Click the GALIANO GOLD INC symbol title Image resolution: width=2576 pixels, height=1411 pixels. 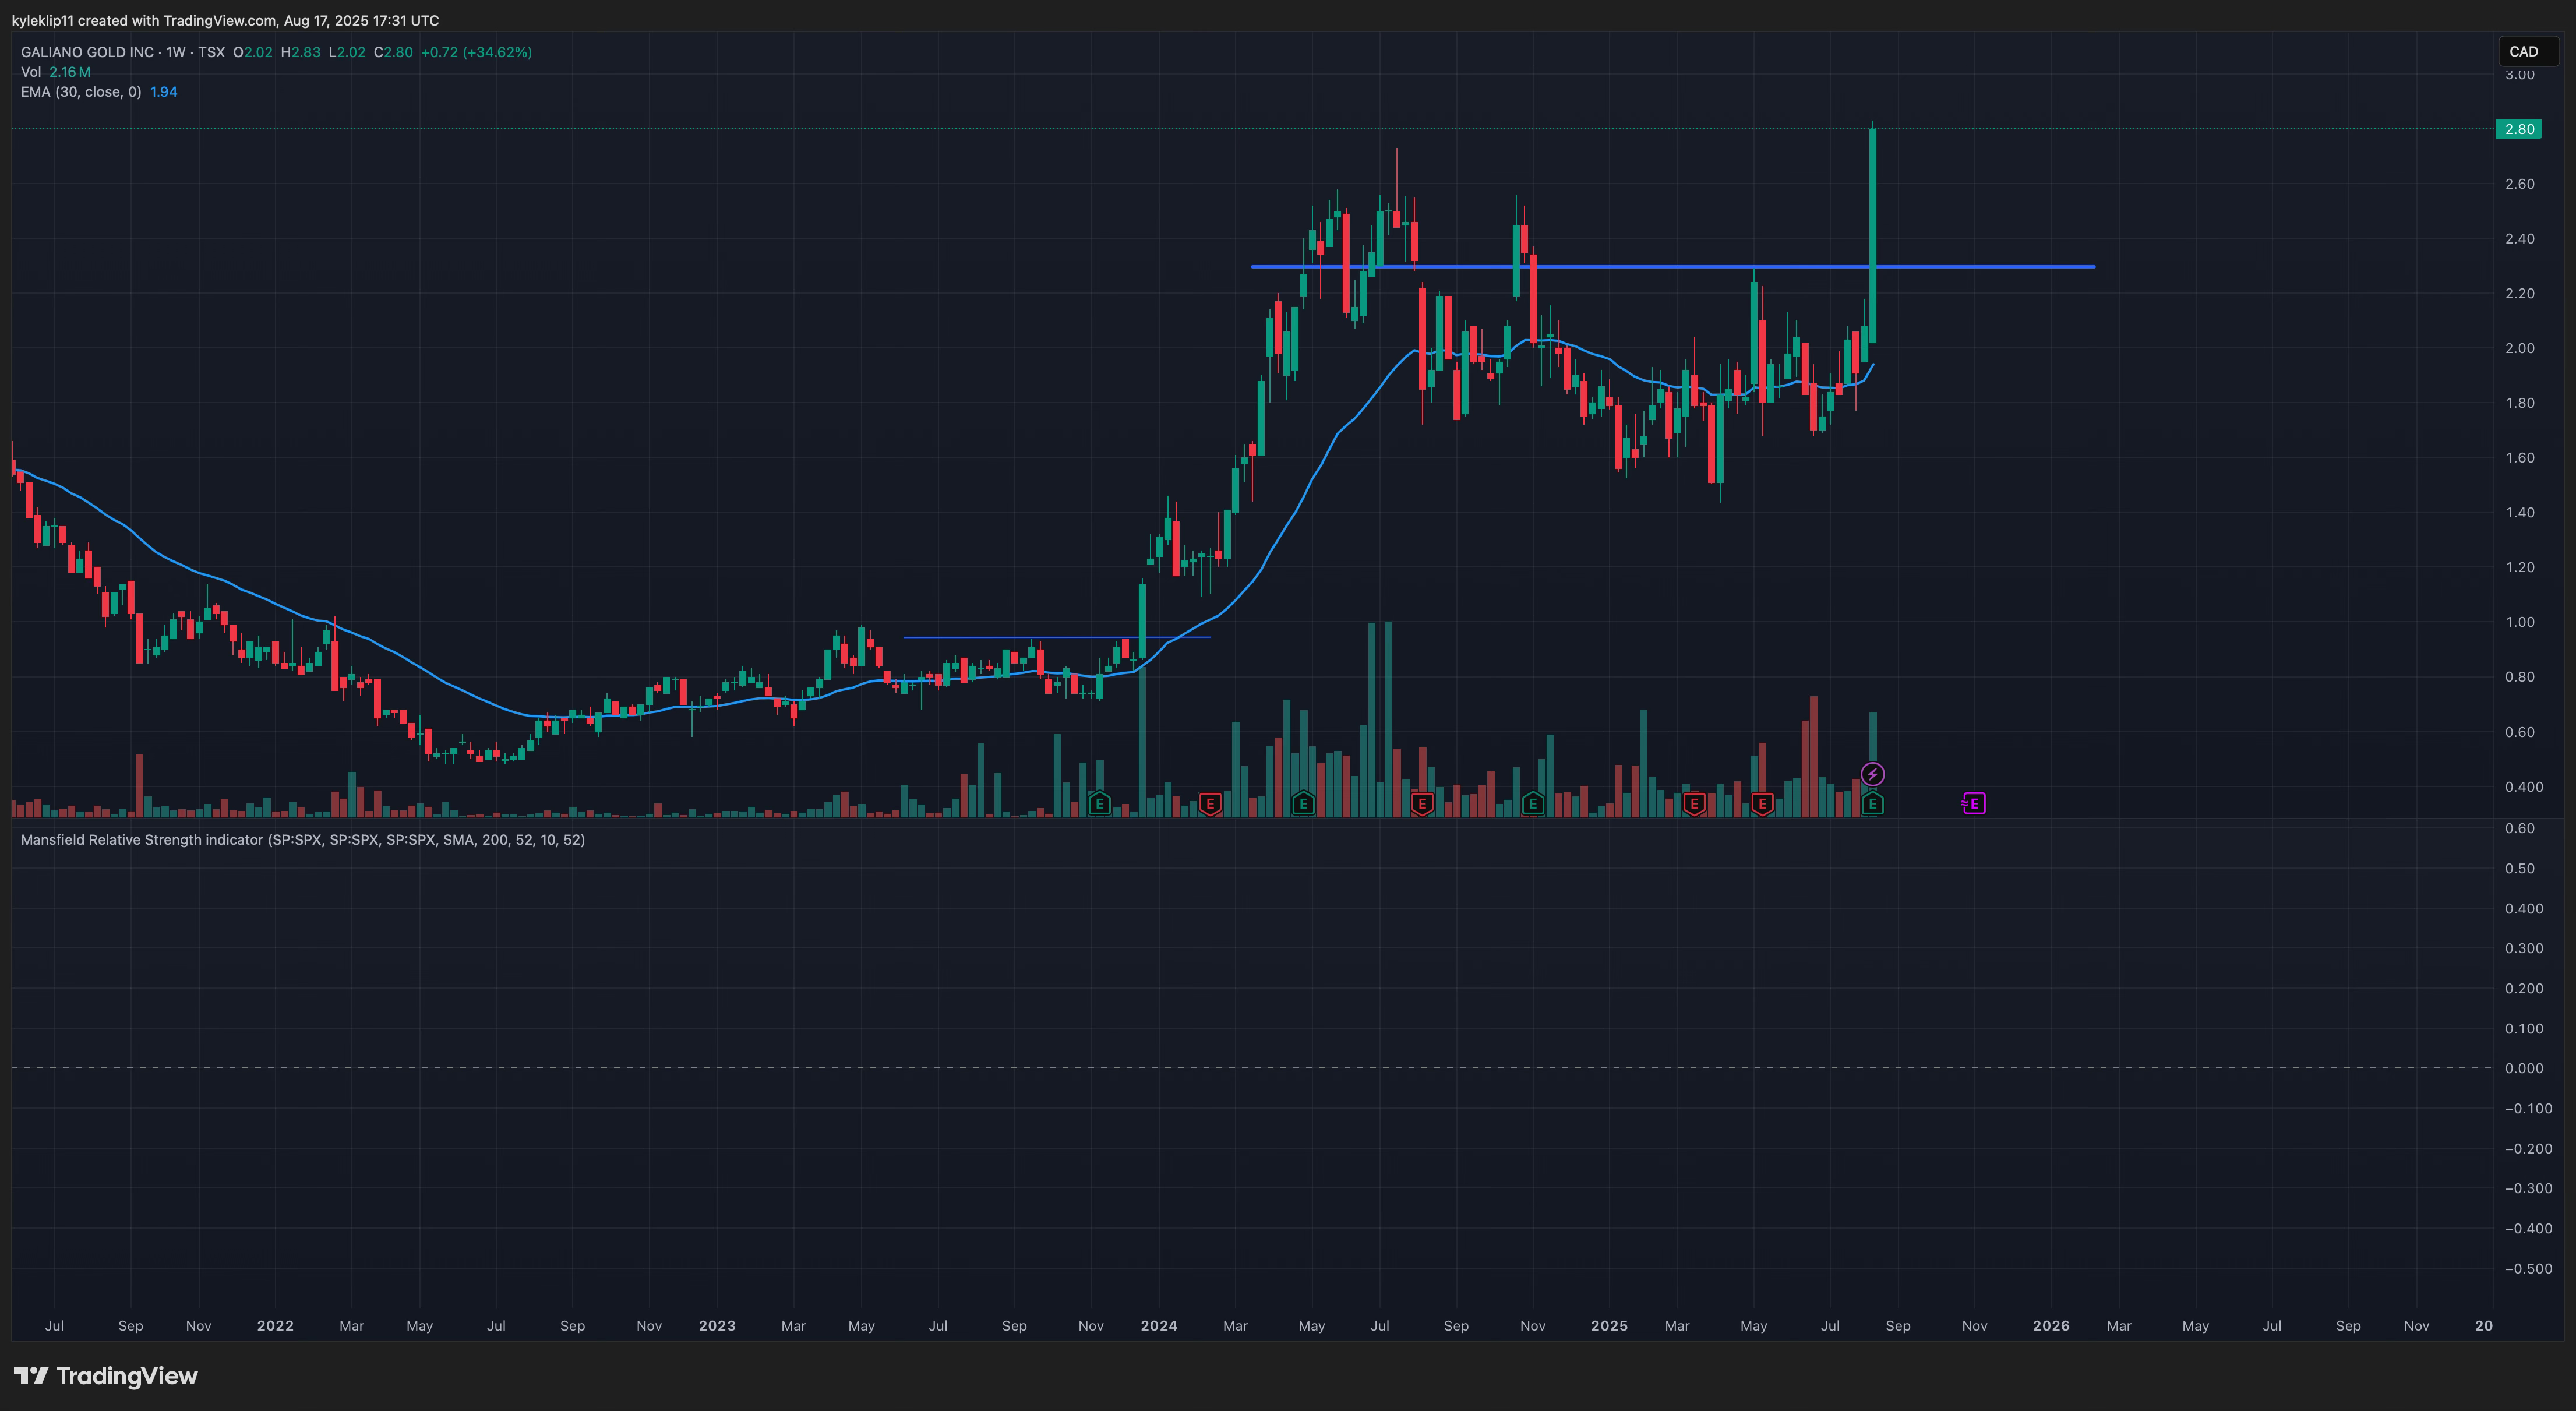[x=88, y=52]
